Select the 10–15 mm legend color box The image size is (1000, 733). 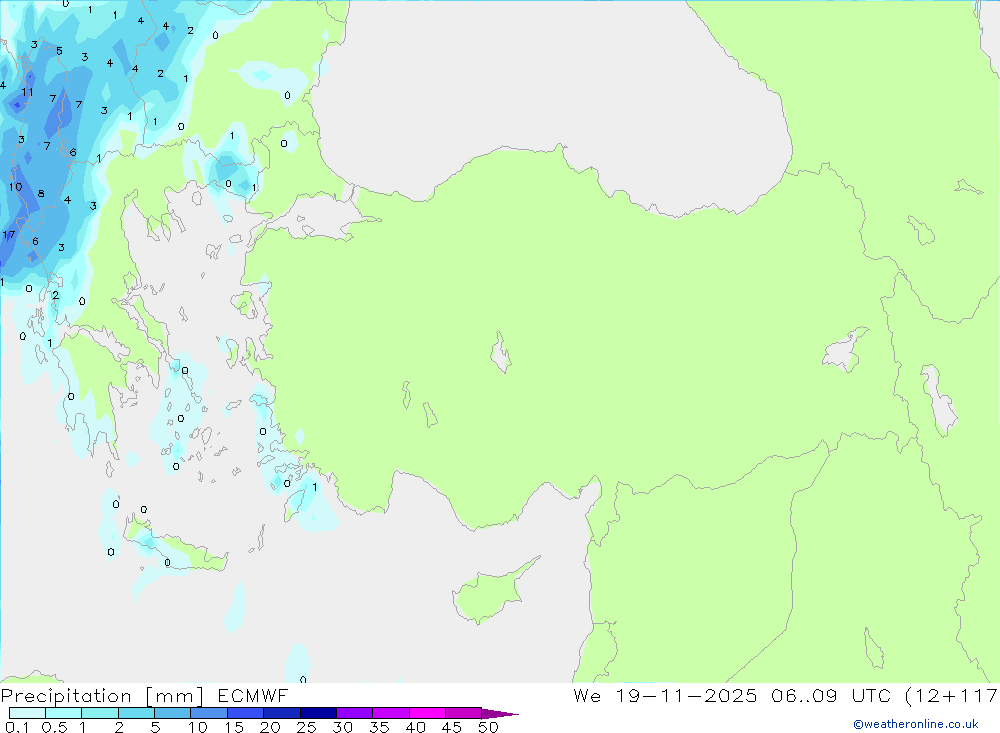(209, 713)
